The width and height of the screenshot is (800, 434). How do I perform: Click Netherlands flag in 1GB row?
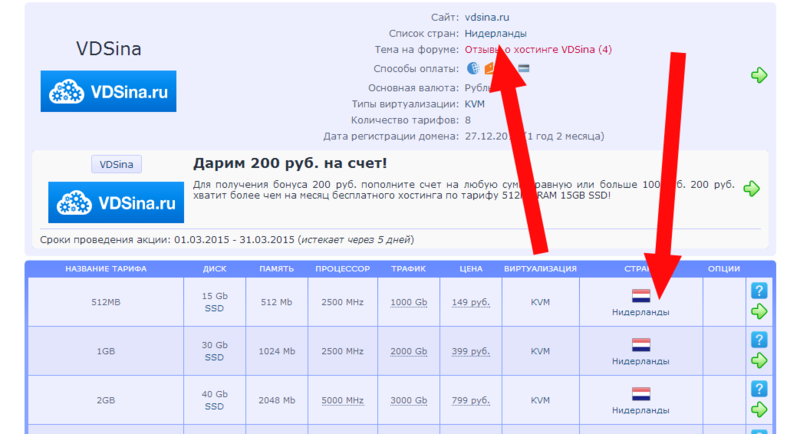click(x=641, y=345)
